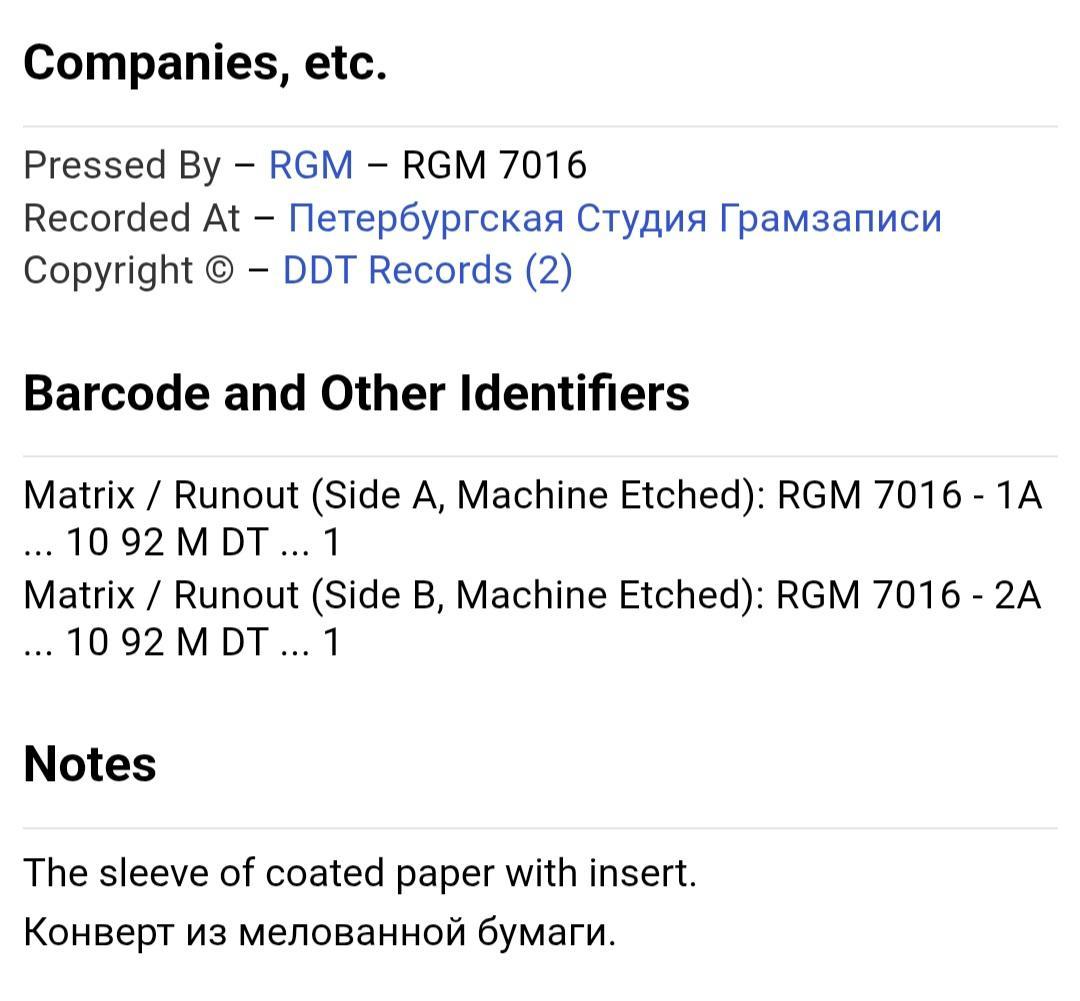
Task: Click the "10 92 M DT" line under Side A
Action: tap(166, 542)
